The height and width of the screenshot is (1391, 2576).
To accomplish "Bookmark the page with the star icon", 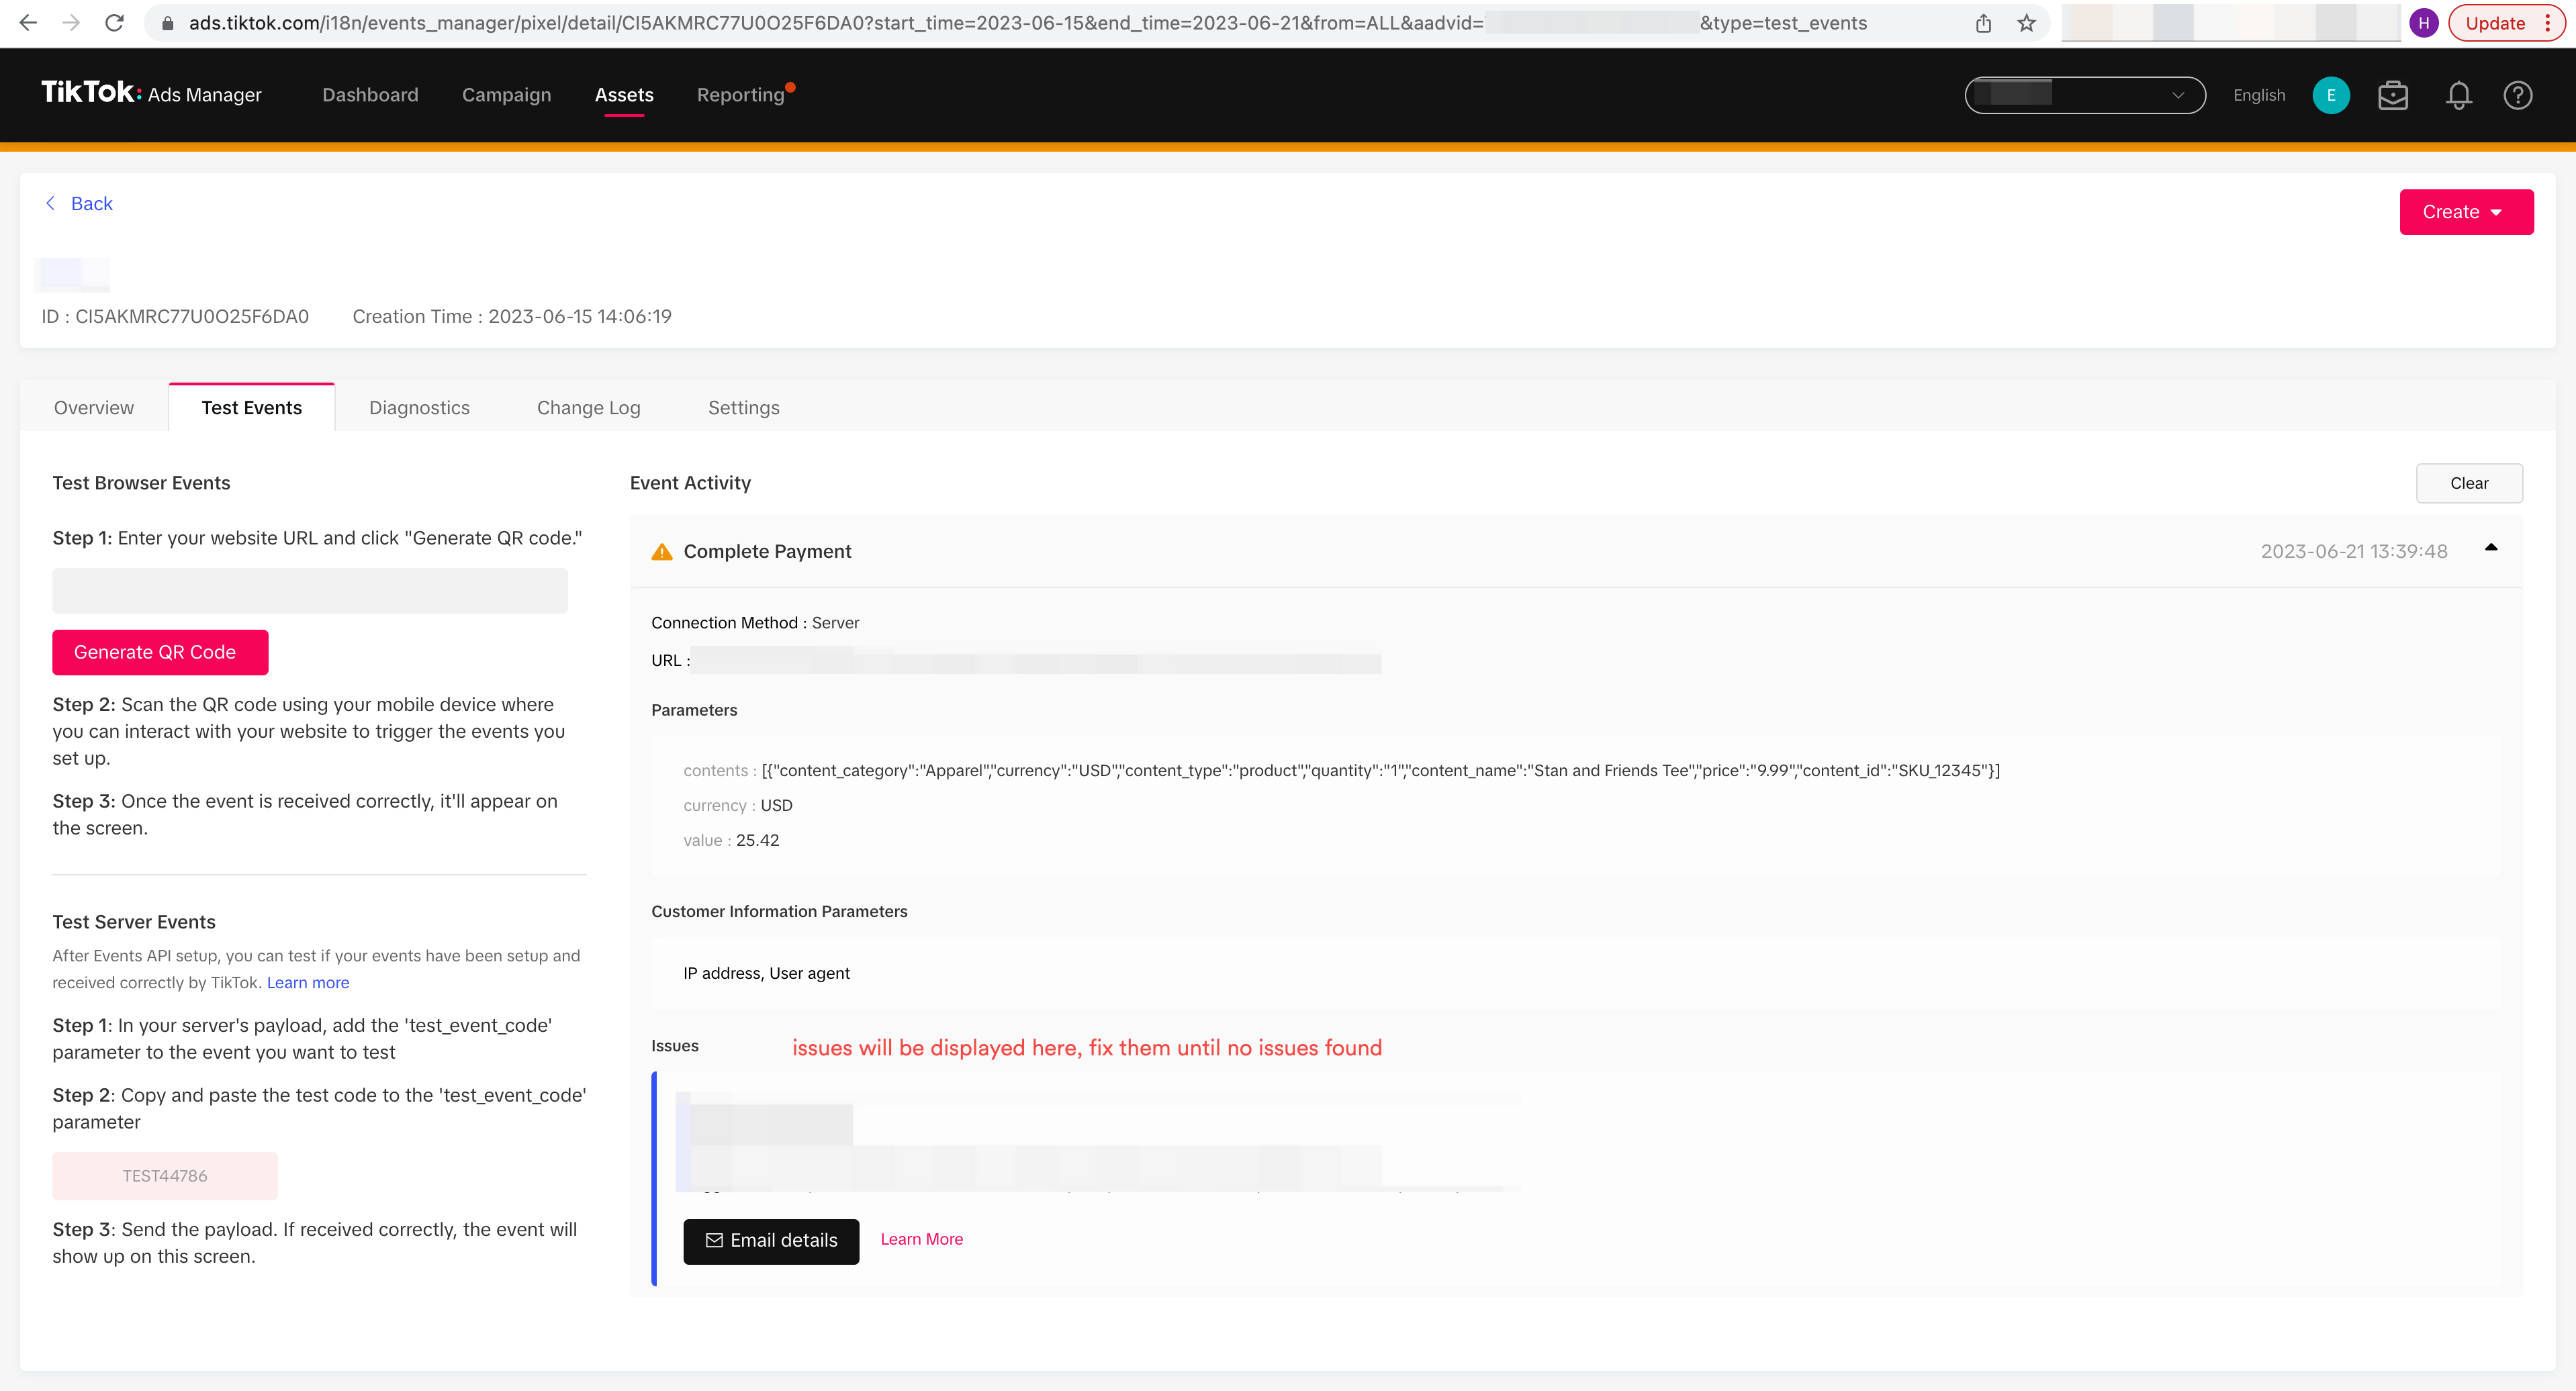I will [x=2028, y=22].
